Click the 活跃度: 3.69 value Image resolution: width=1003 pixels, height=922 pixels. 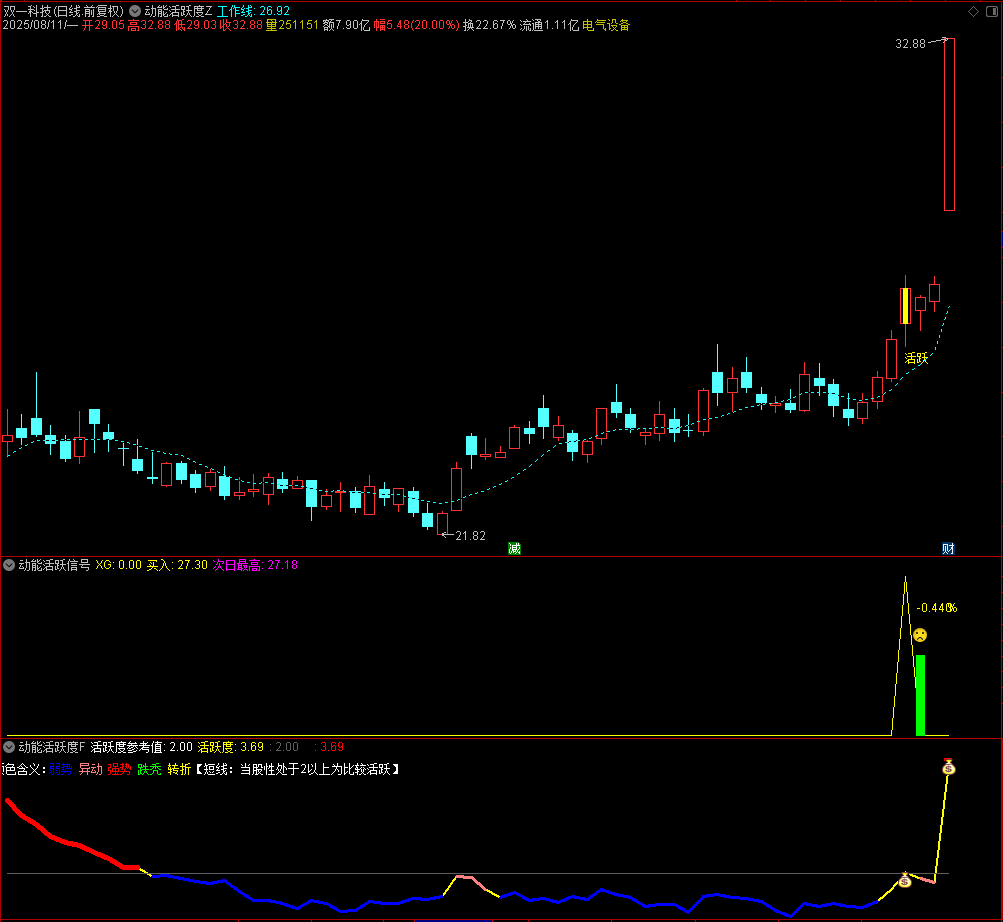230,747
